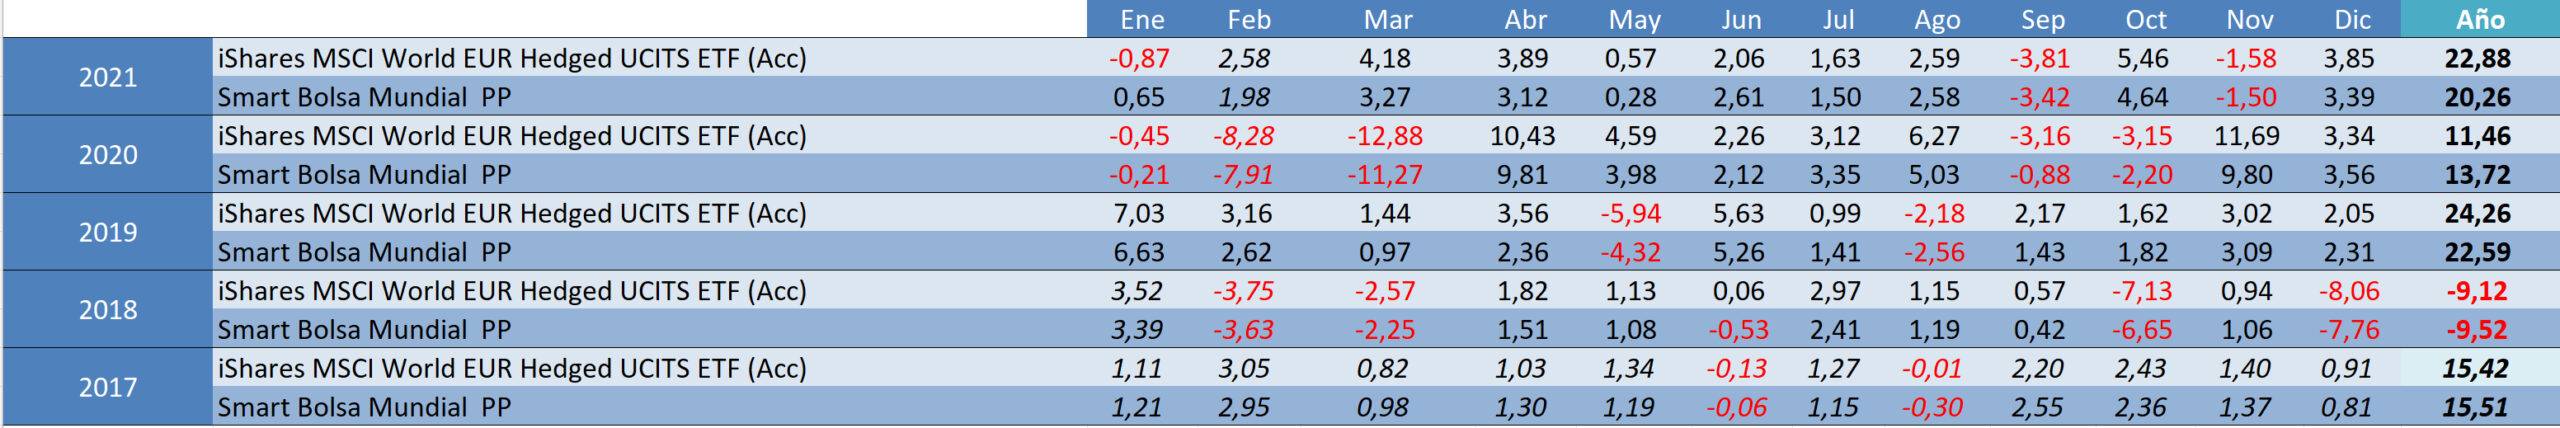The image size is (2560, 428).
Task: Click the 2017 iShares annual value 15,42
Action: coord(2476,368)
